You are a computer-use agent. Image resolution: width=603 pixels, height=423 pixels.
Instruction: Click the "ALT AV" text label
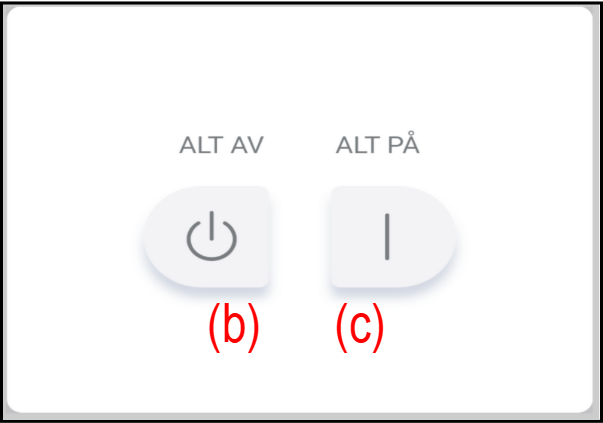point(221,146)
